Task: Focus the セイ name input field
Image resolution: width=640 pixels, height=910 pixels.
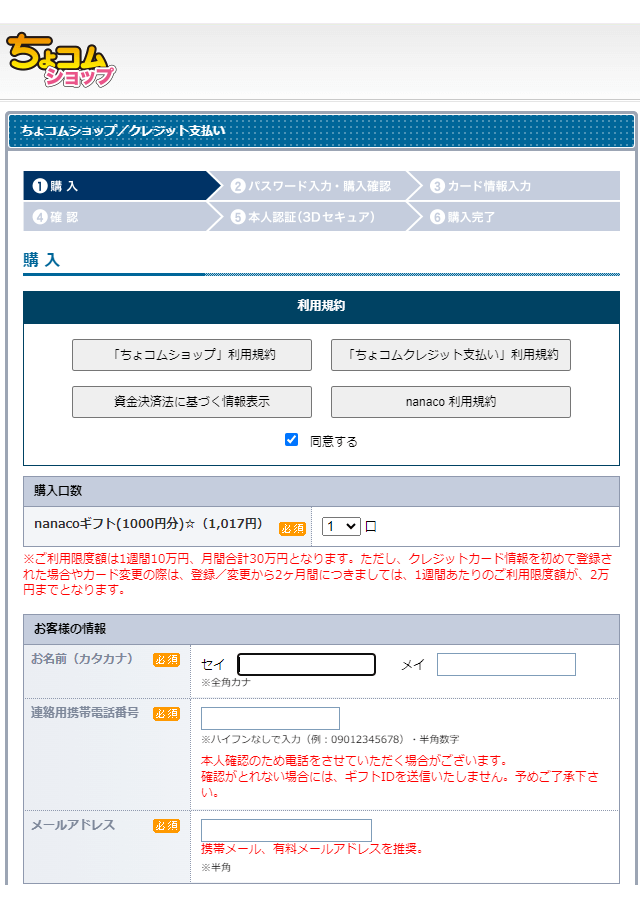Action: pos(306,665)
